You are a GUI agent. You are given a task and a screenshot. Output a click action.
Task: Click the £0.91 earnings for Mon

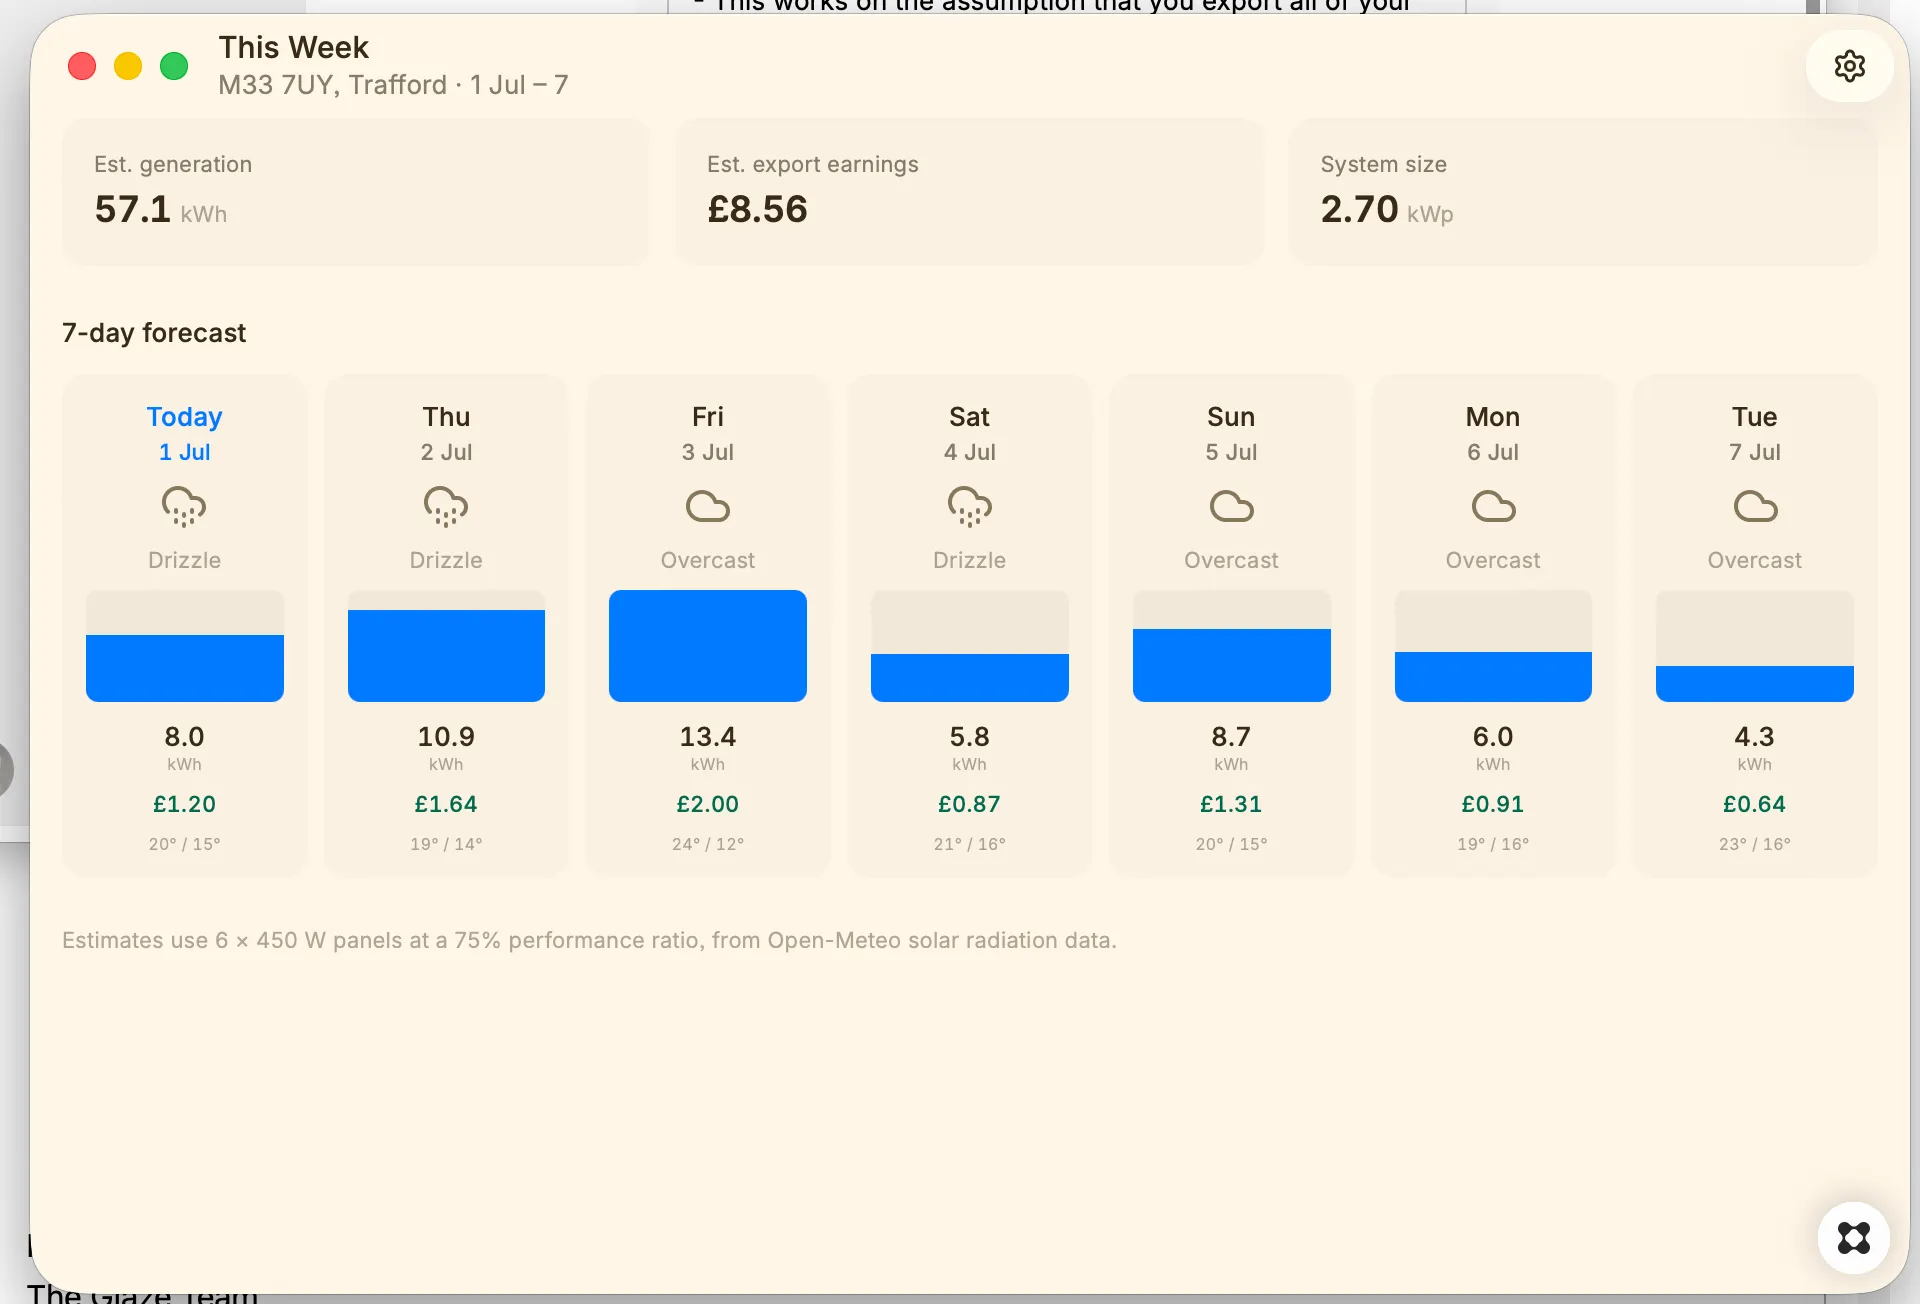pos(1493,804)
